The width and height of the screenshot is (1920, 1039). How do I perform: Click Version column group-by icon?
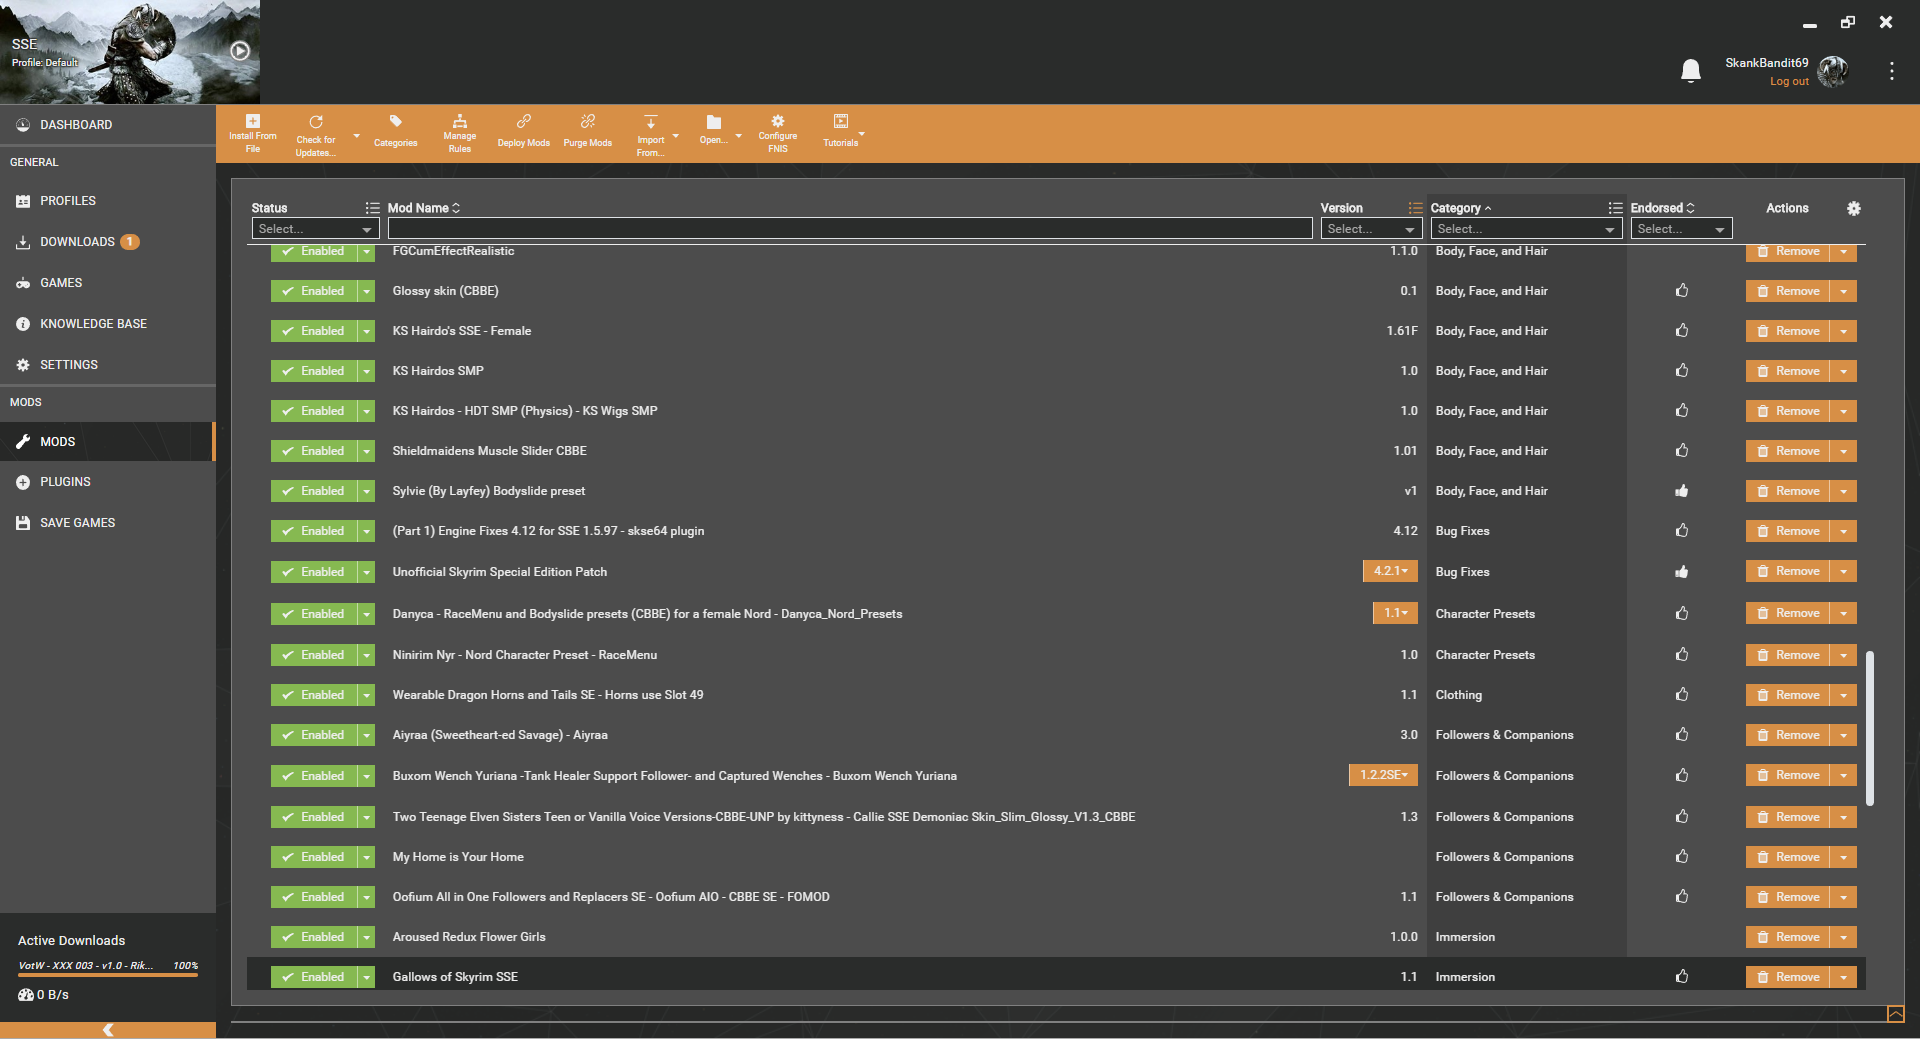point(1415,208)
